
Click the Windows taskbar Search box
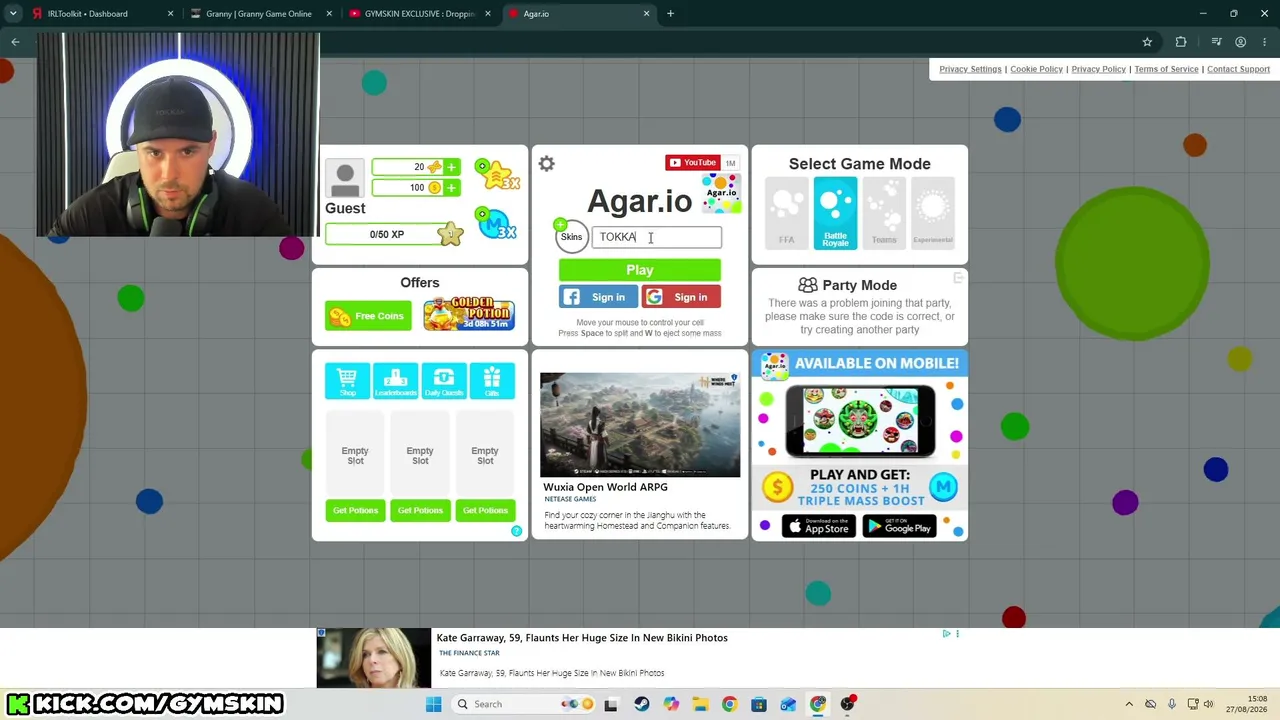pyautogui.click(x=525, y=704)
